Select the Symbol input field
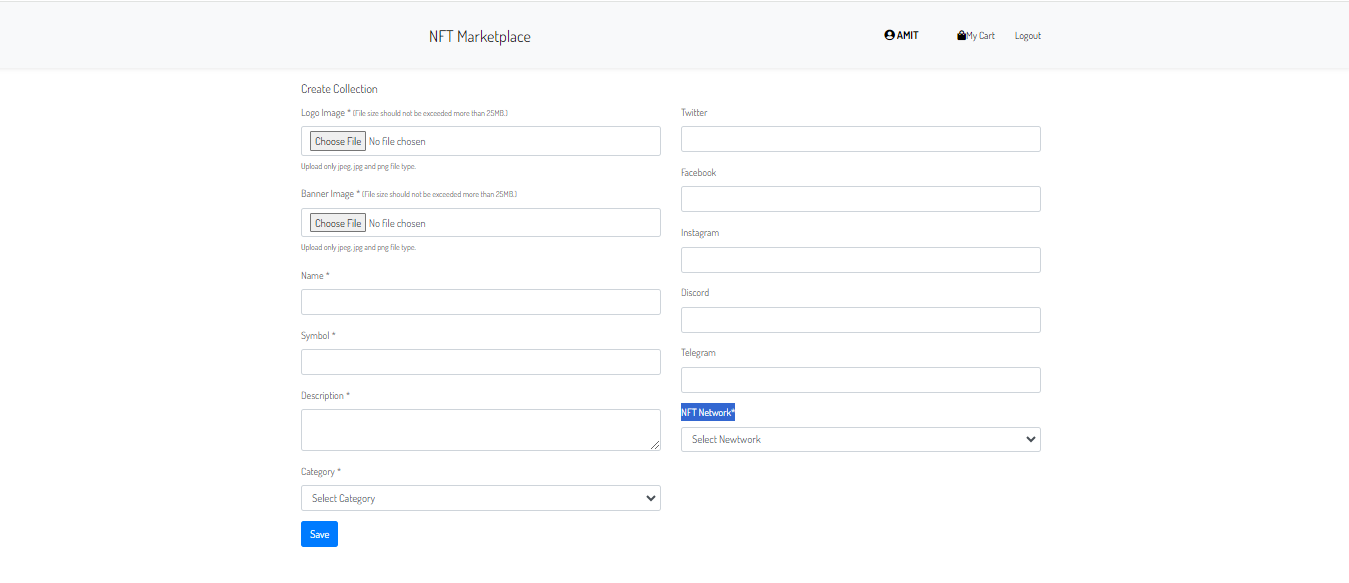Image resolution: width=1349 pixels, height=583 pixels. (x=481, y=361)
